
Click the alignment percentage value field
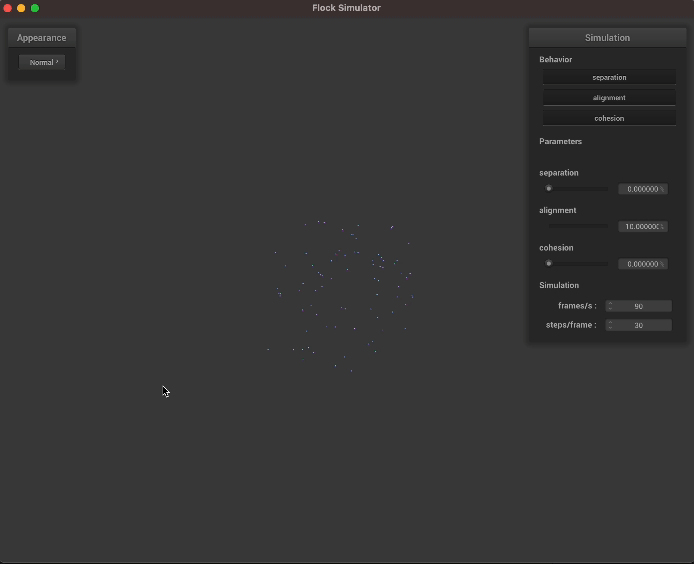point(642,227)
